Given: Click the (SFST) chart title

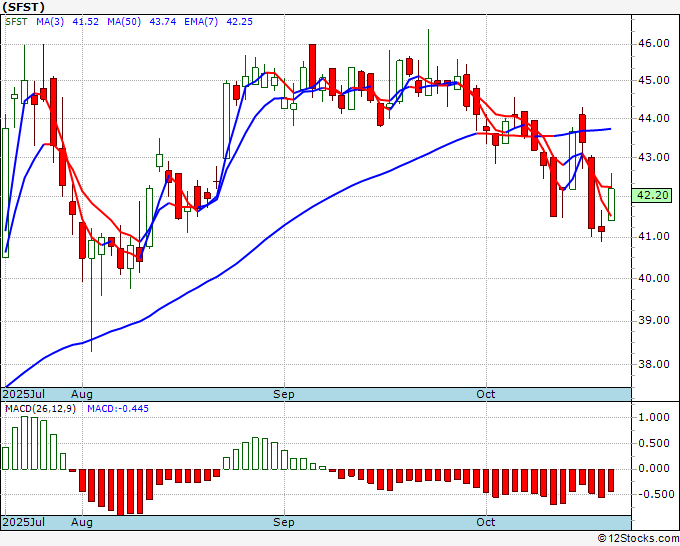Looking at the screenshot, I should [23, 7].
